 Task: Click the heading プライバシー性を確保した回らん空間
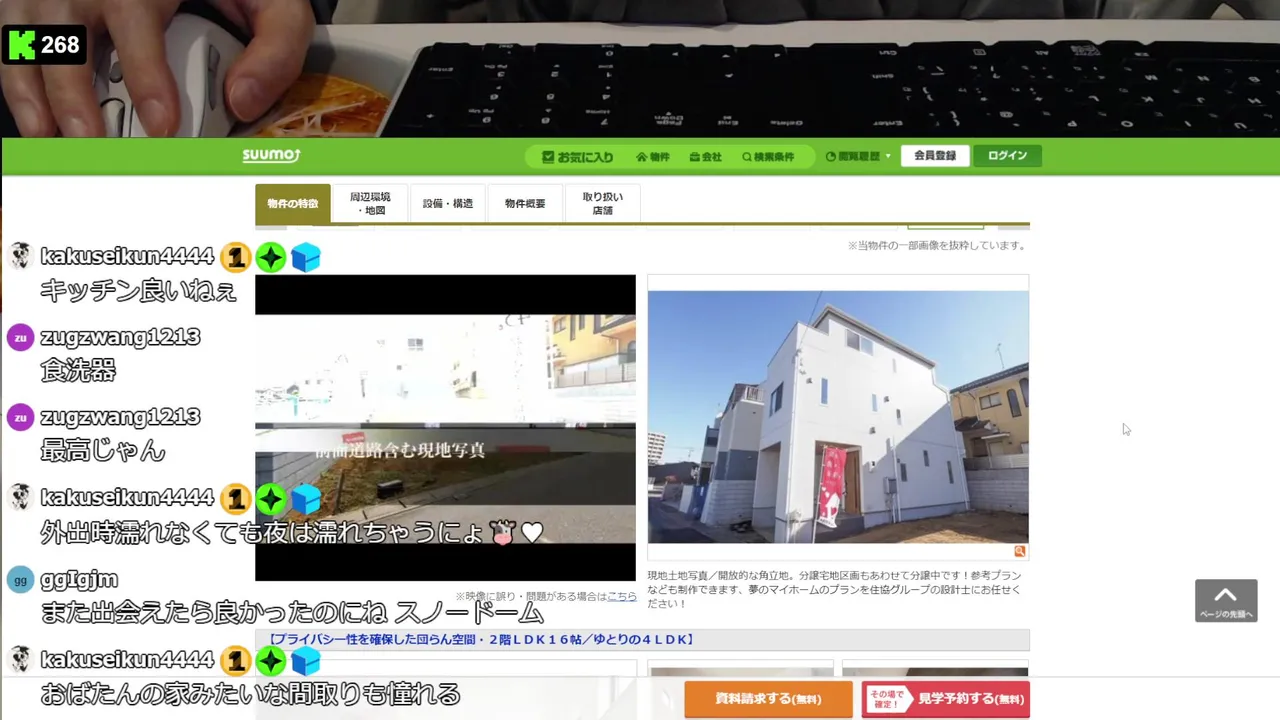click(480, 640)
